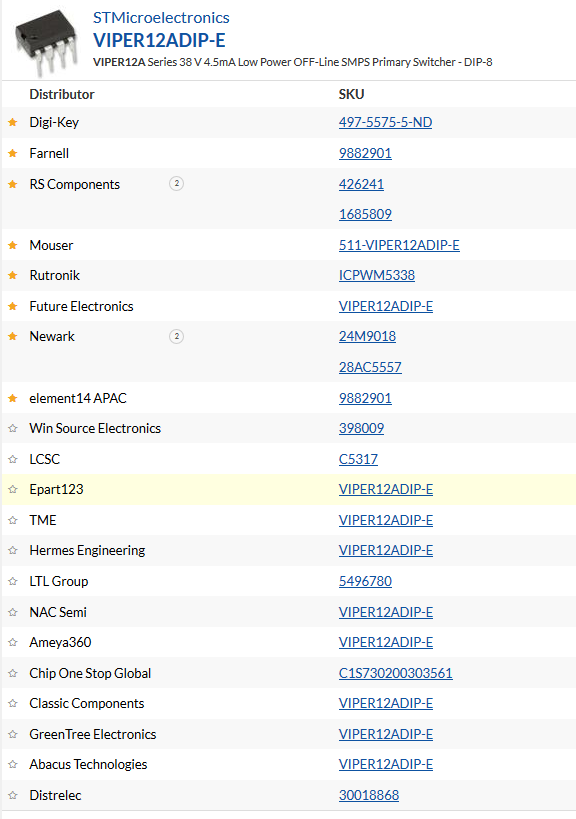Screen dimensions: 576x819
Task: Star the Win Source Electronics distributor
Action: (13, 428)
